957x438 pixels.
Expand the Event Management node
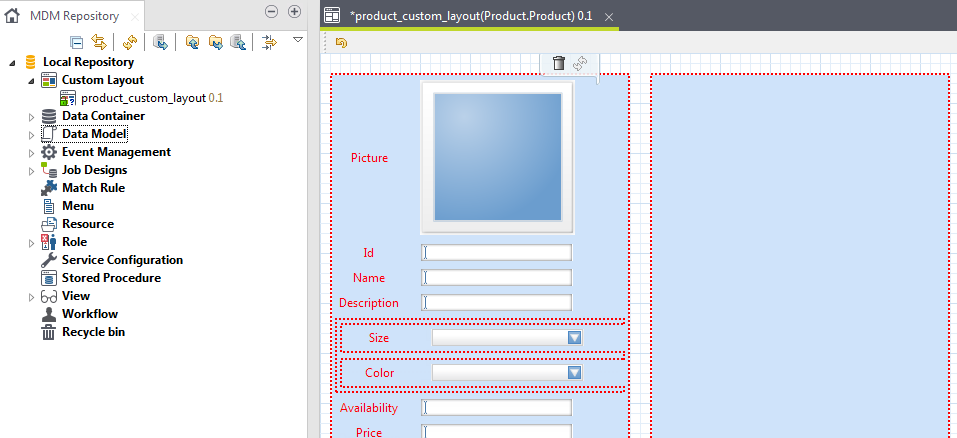point(31,153)
